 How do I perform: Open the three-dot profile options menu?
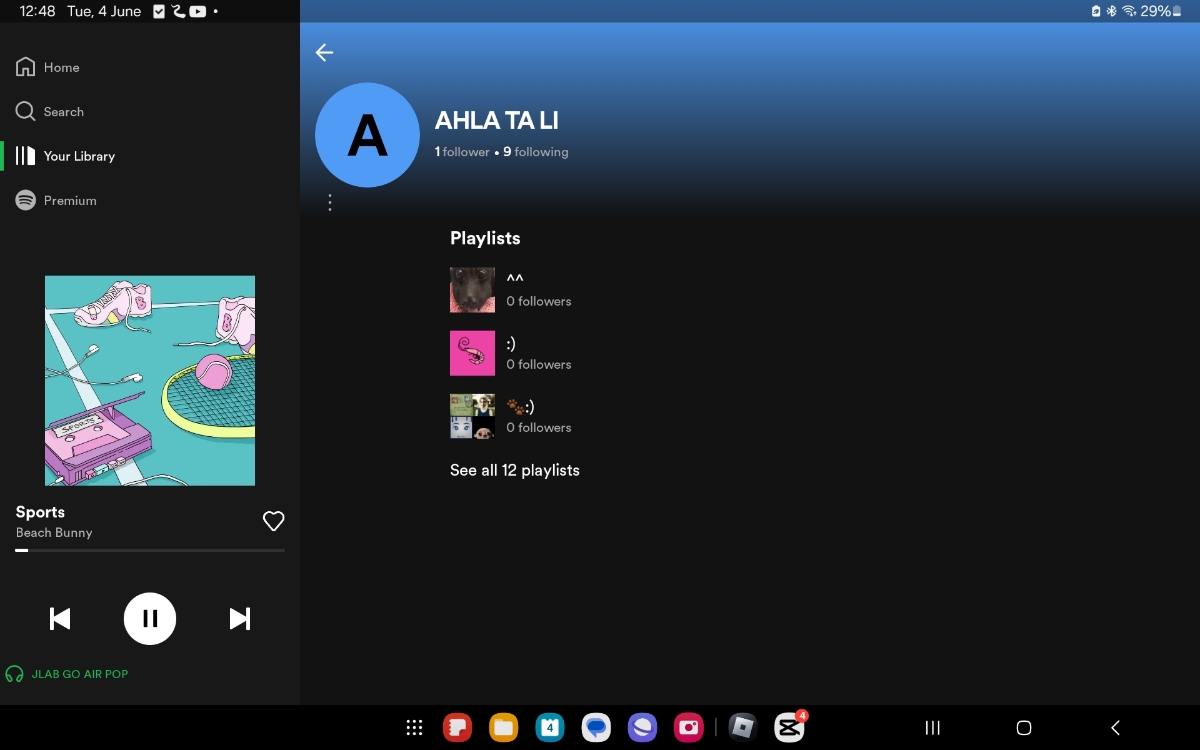point(330,203)
